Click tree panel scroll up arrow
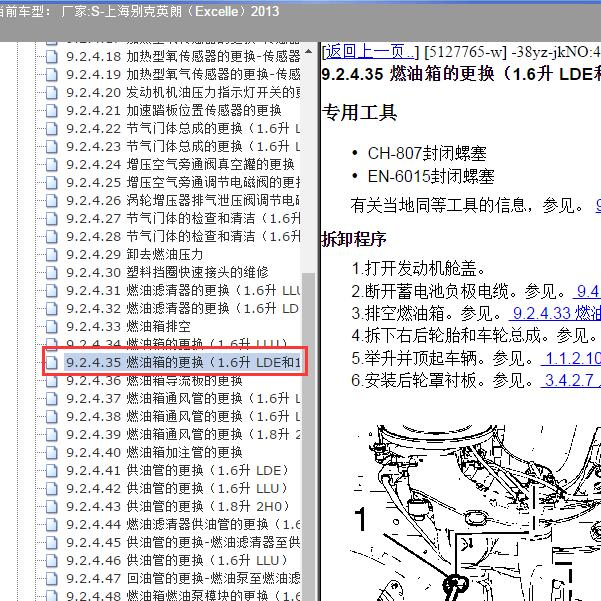 [308, 51]
